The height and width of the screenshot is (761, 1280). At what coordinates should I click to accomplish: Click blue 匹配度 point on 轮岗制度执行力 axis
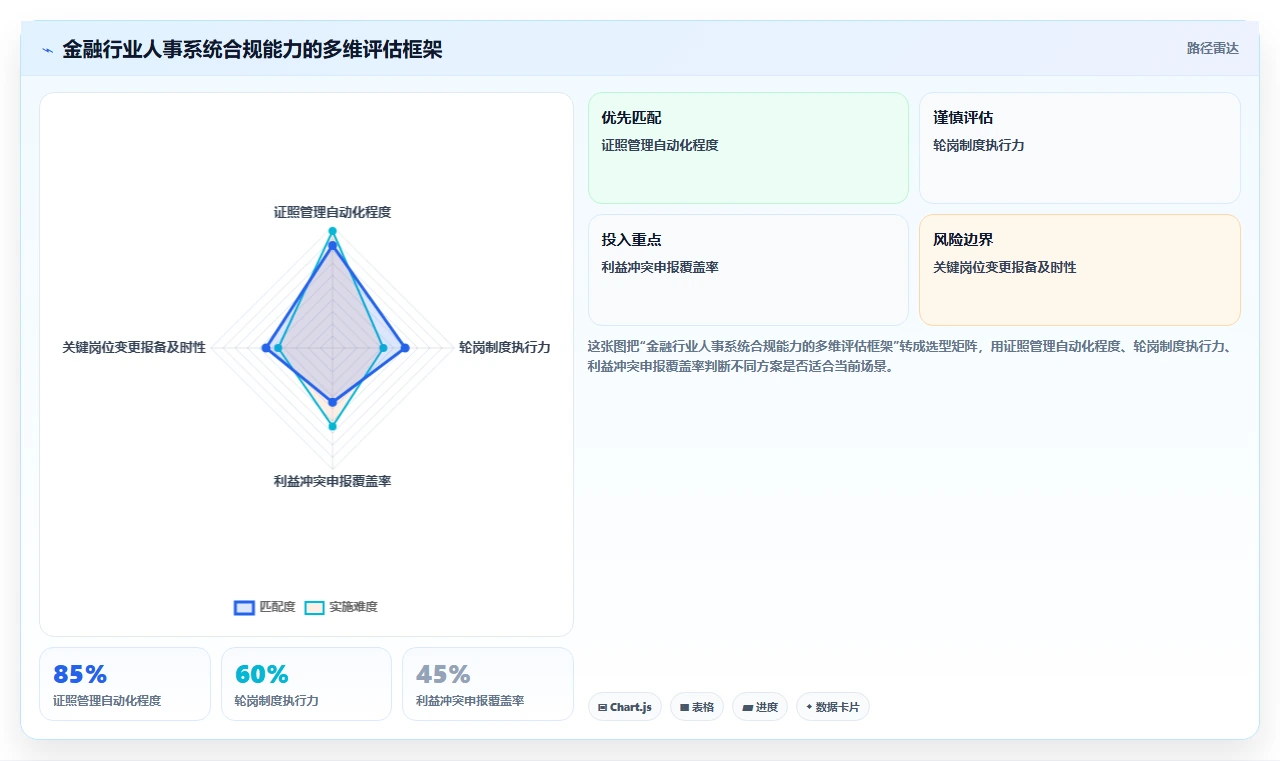click(x=405, y=348)
